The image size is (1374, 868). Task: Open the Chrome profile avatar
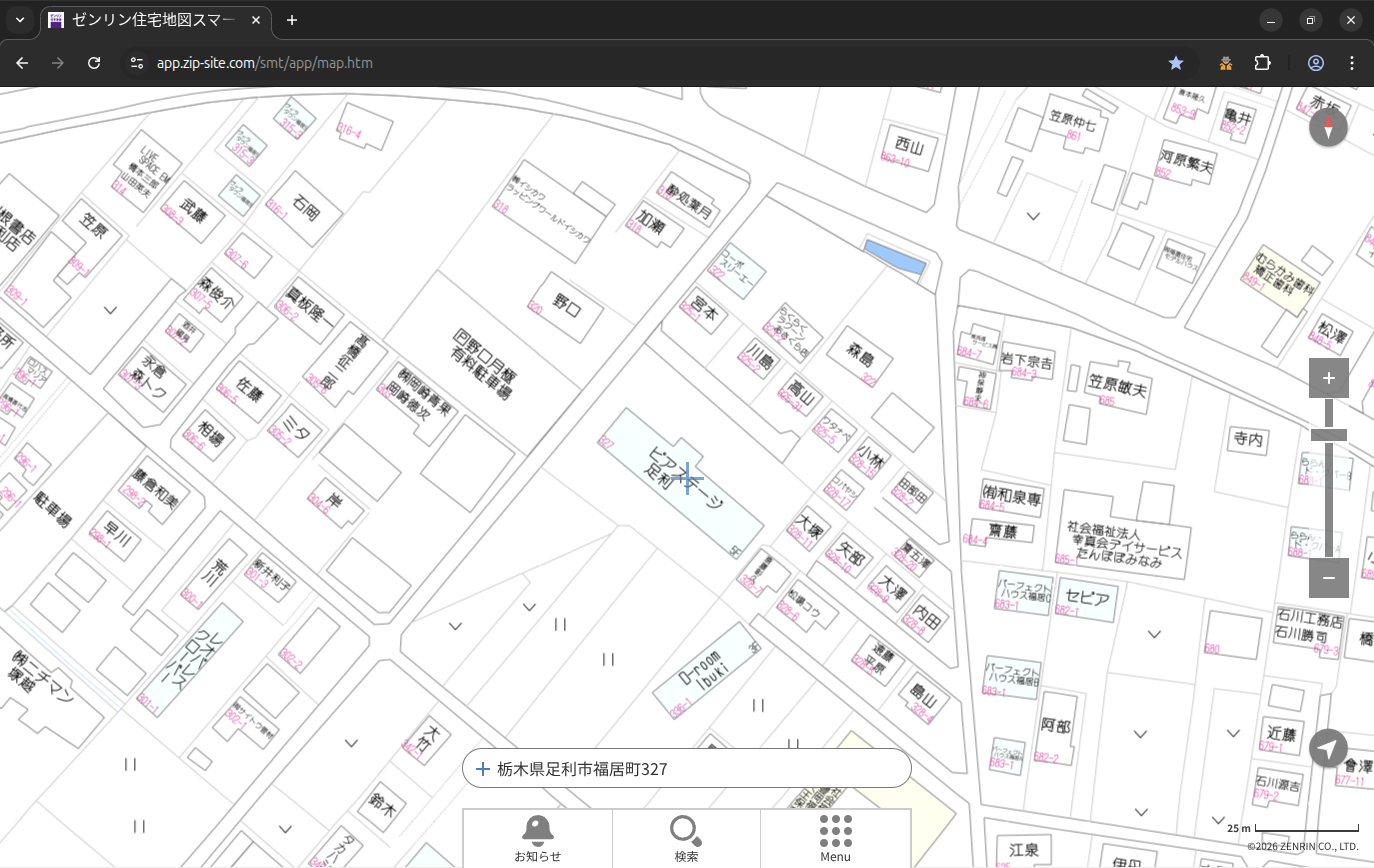[x=1316, y=63]
